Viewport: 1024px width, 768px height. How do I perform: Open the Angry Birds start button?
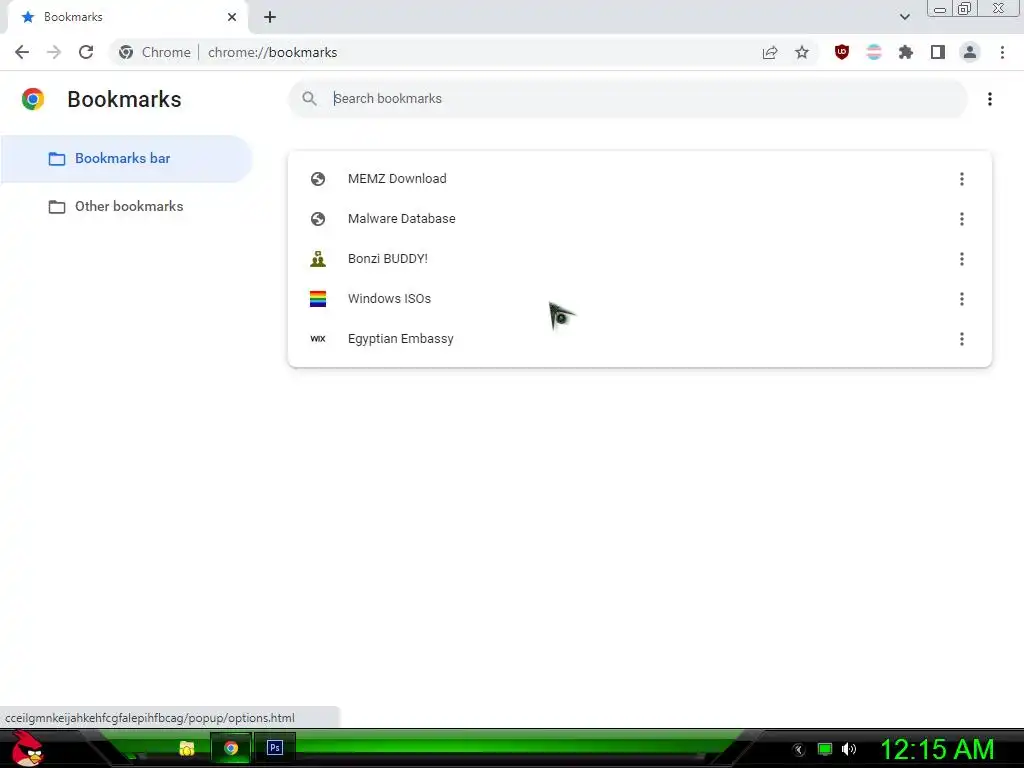click(27, 749)
